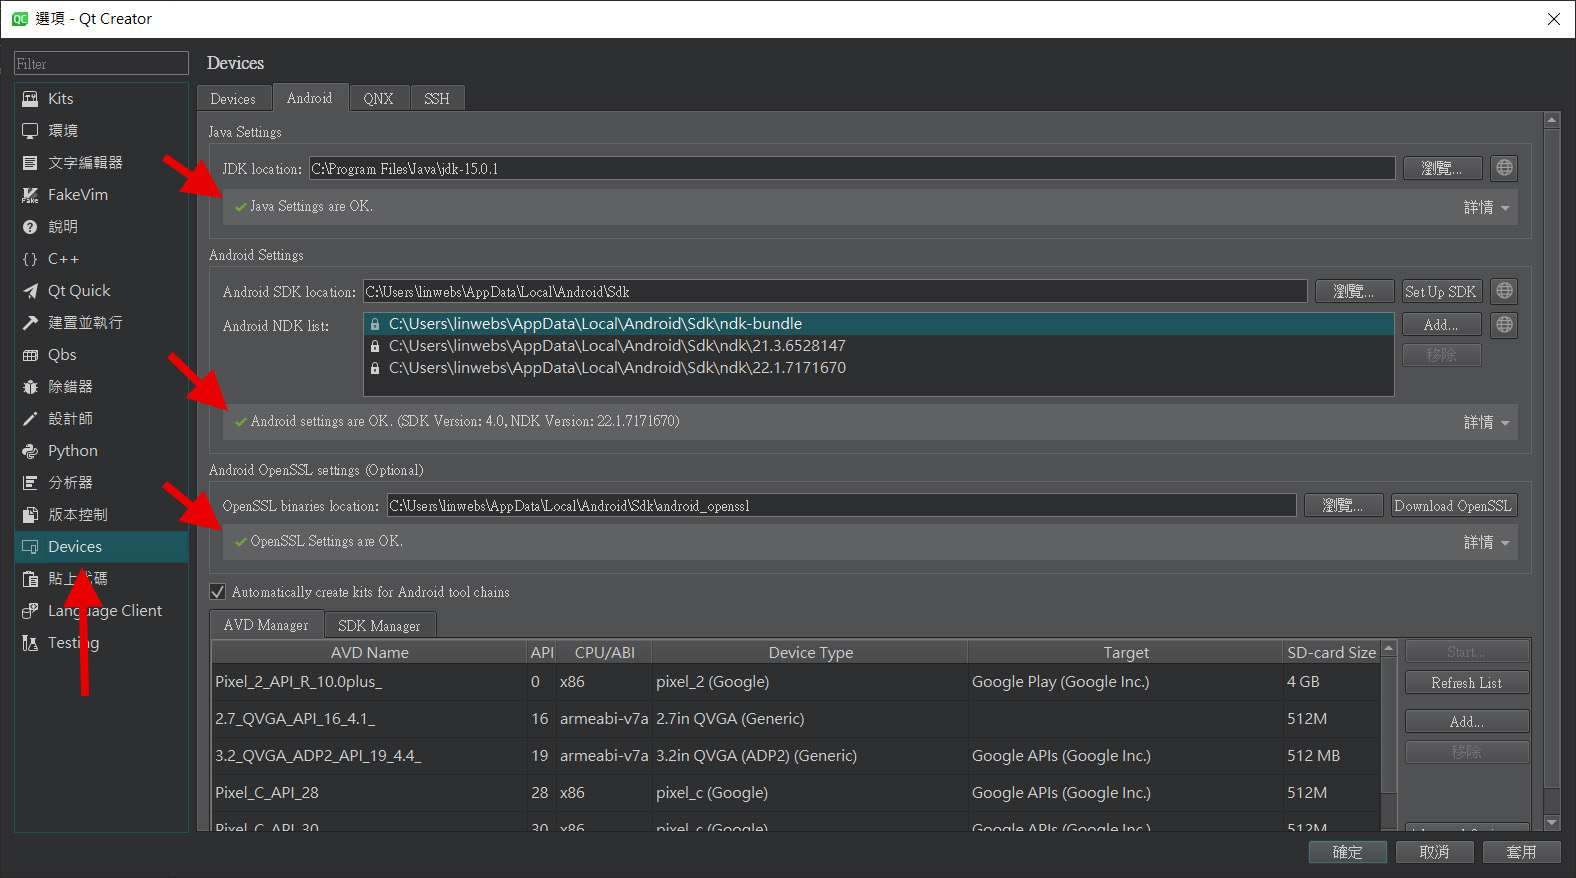Switch to the SSH tab
The image size is (1576, 878).
coord(437,99)
